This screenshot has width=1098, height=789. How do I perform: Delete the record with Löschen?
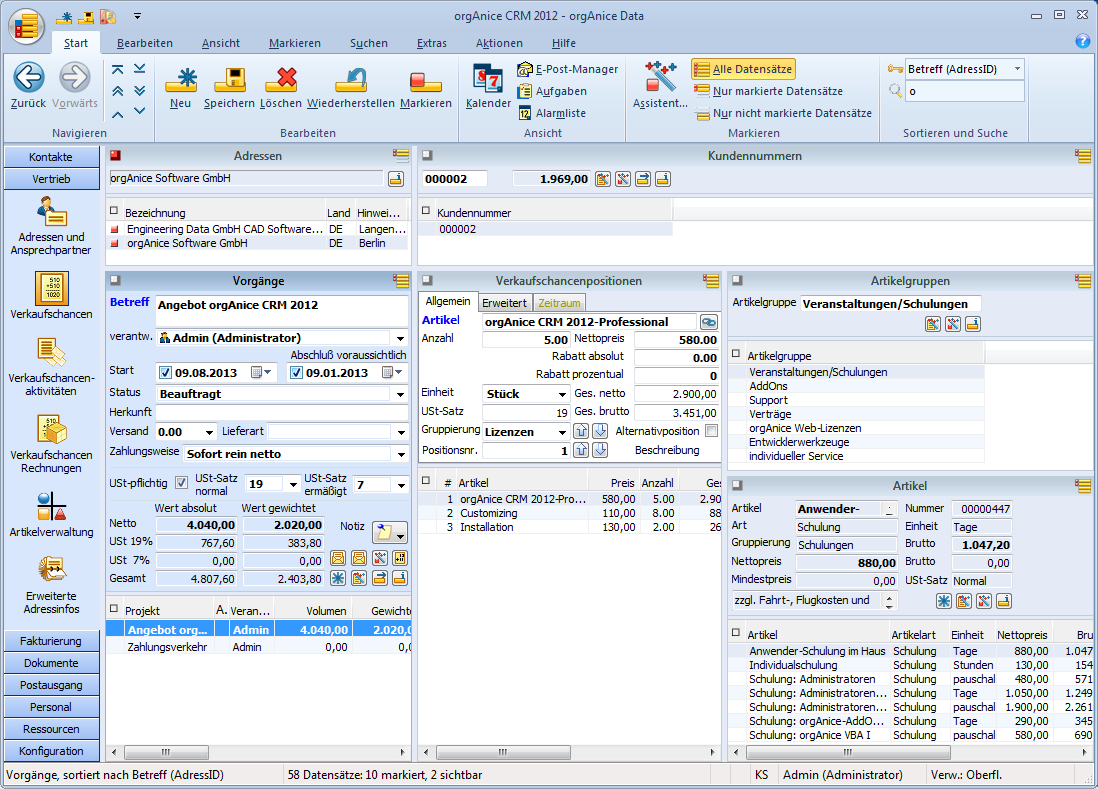click(280, 88)
